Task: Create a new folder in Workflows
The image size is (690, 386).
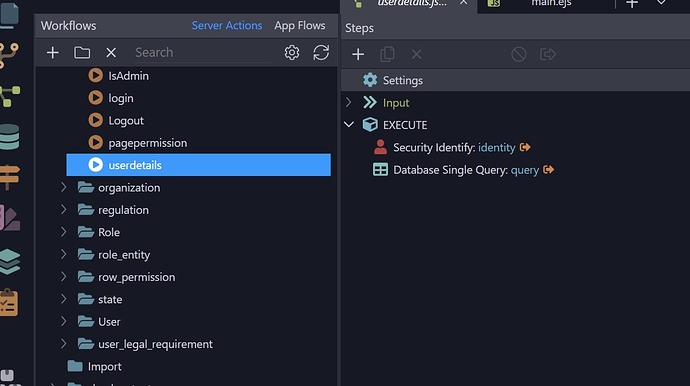Action: [x=82, y=53]
